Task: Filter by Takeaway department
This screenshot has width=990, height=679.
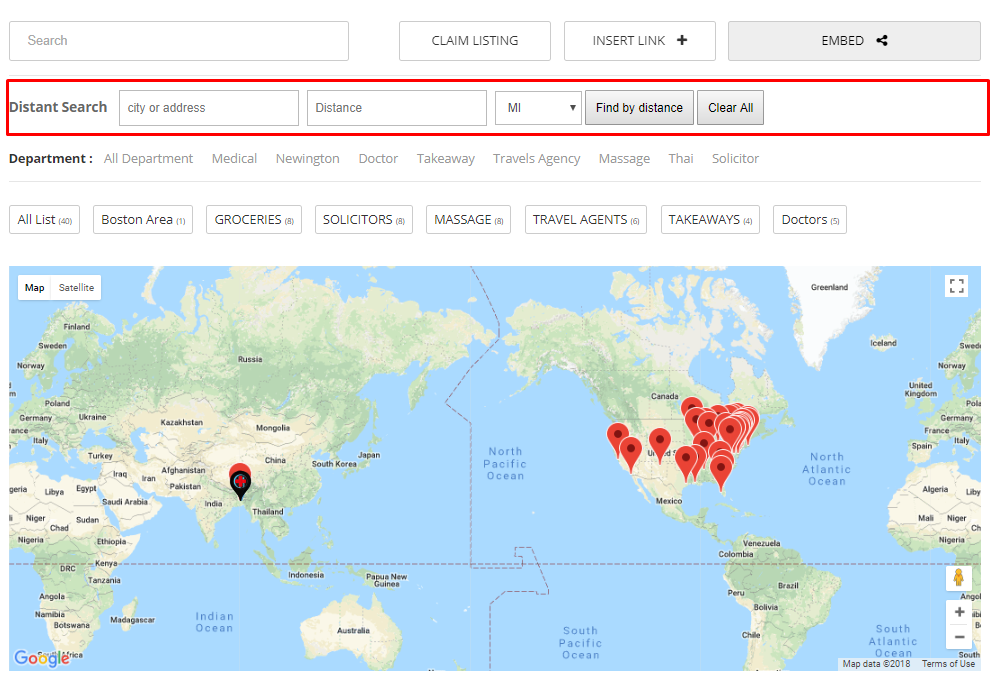Action: [x=446, y=159]
